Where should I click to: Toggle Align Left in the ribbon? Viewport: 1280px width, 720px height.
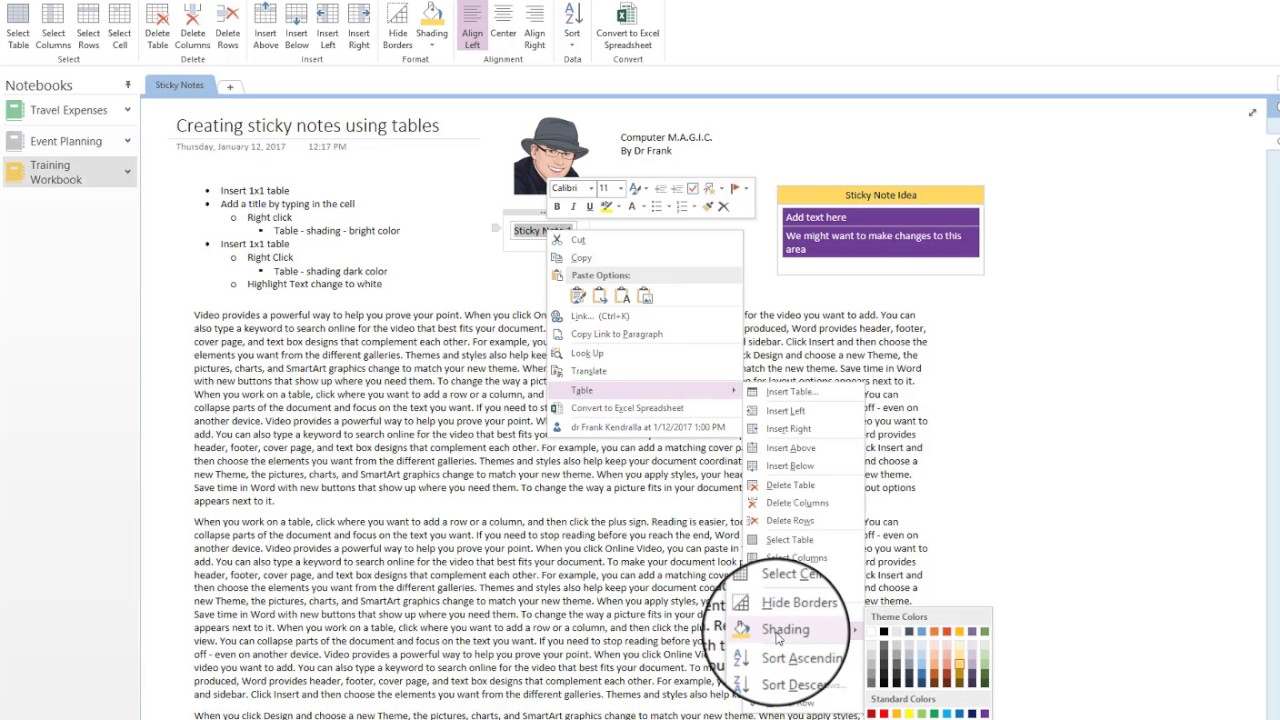coord(472,26)
